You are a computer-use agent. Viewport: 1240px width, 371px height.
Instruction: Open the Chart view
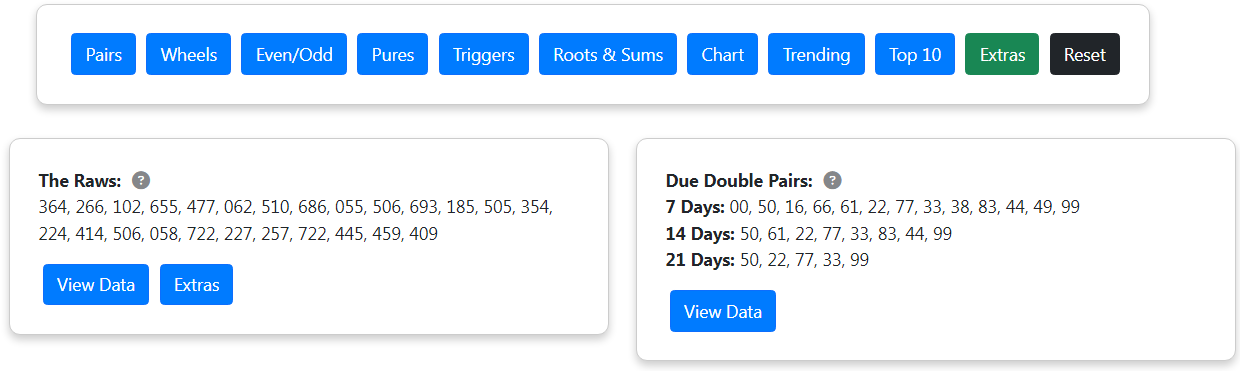723,54
